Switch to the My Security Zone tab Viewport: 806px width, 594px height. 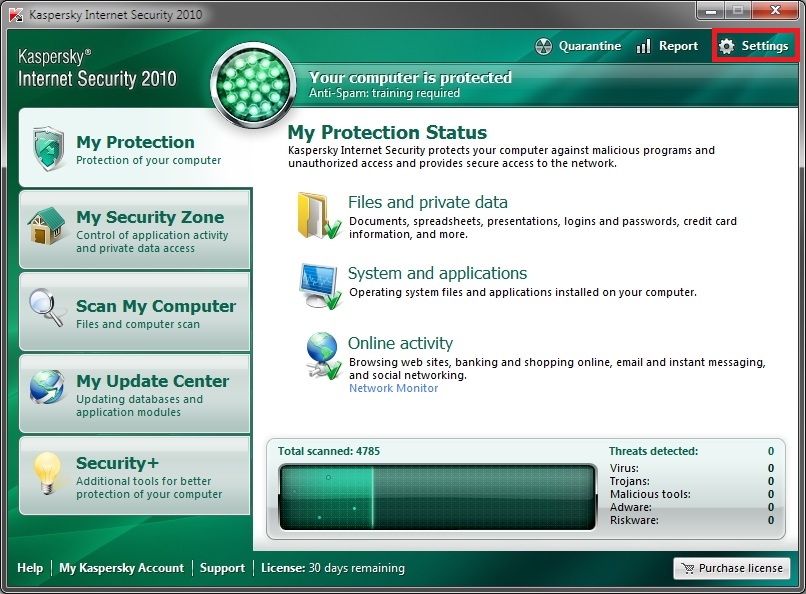point(135,230)
